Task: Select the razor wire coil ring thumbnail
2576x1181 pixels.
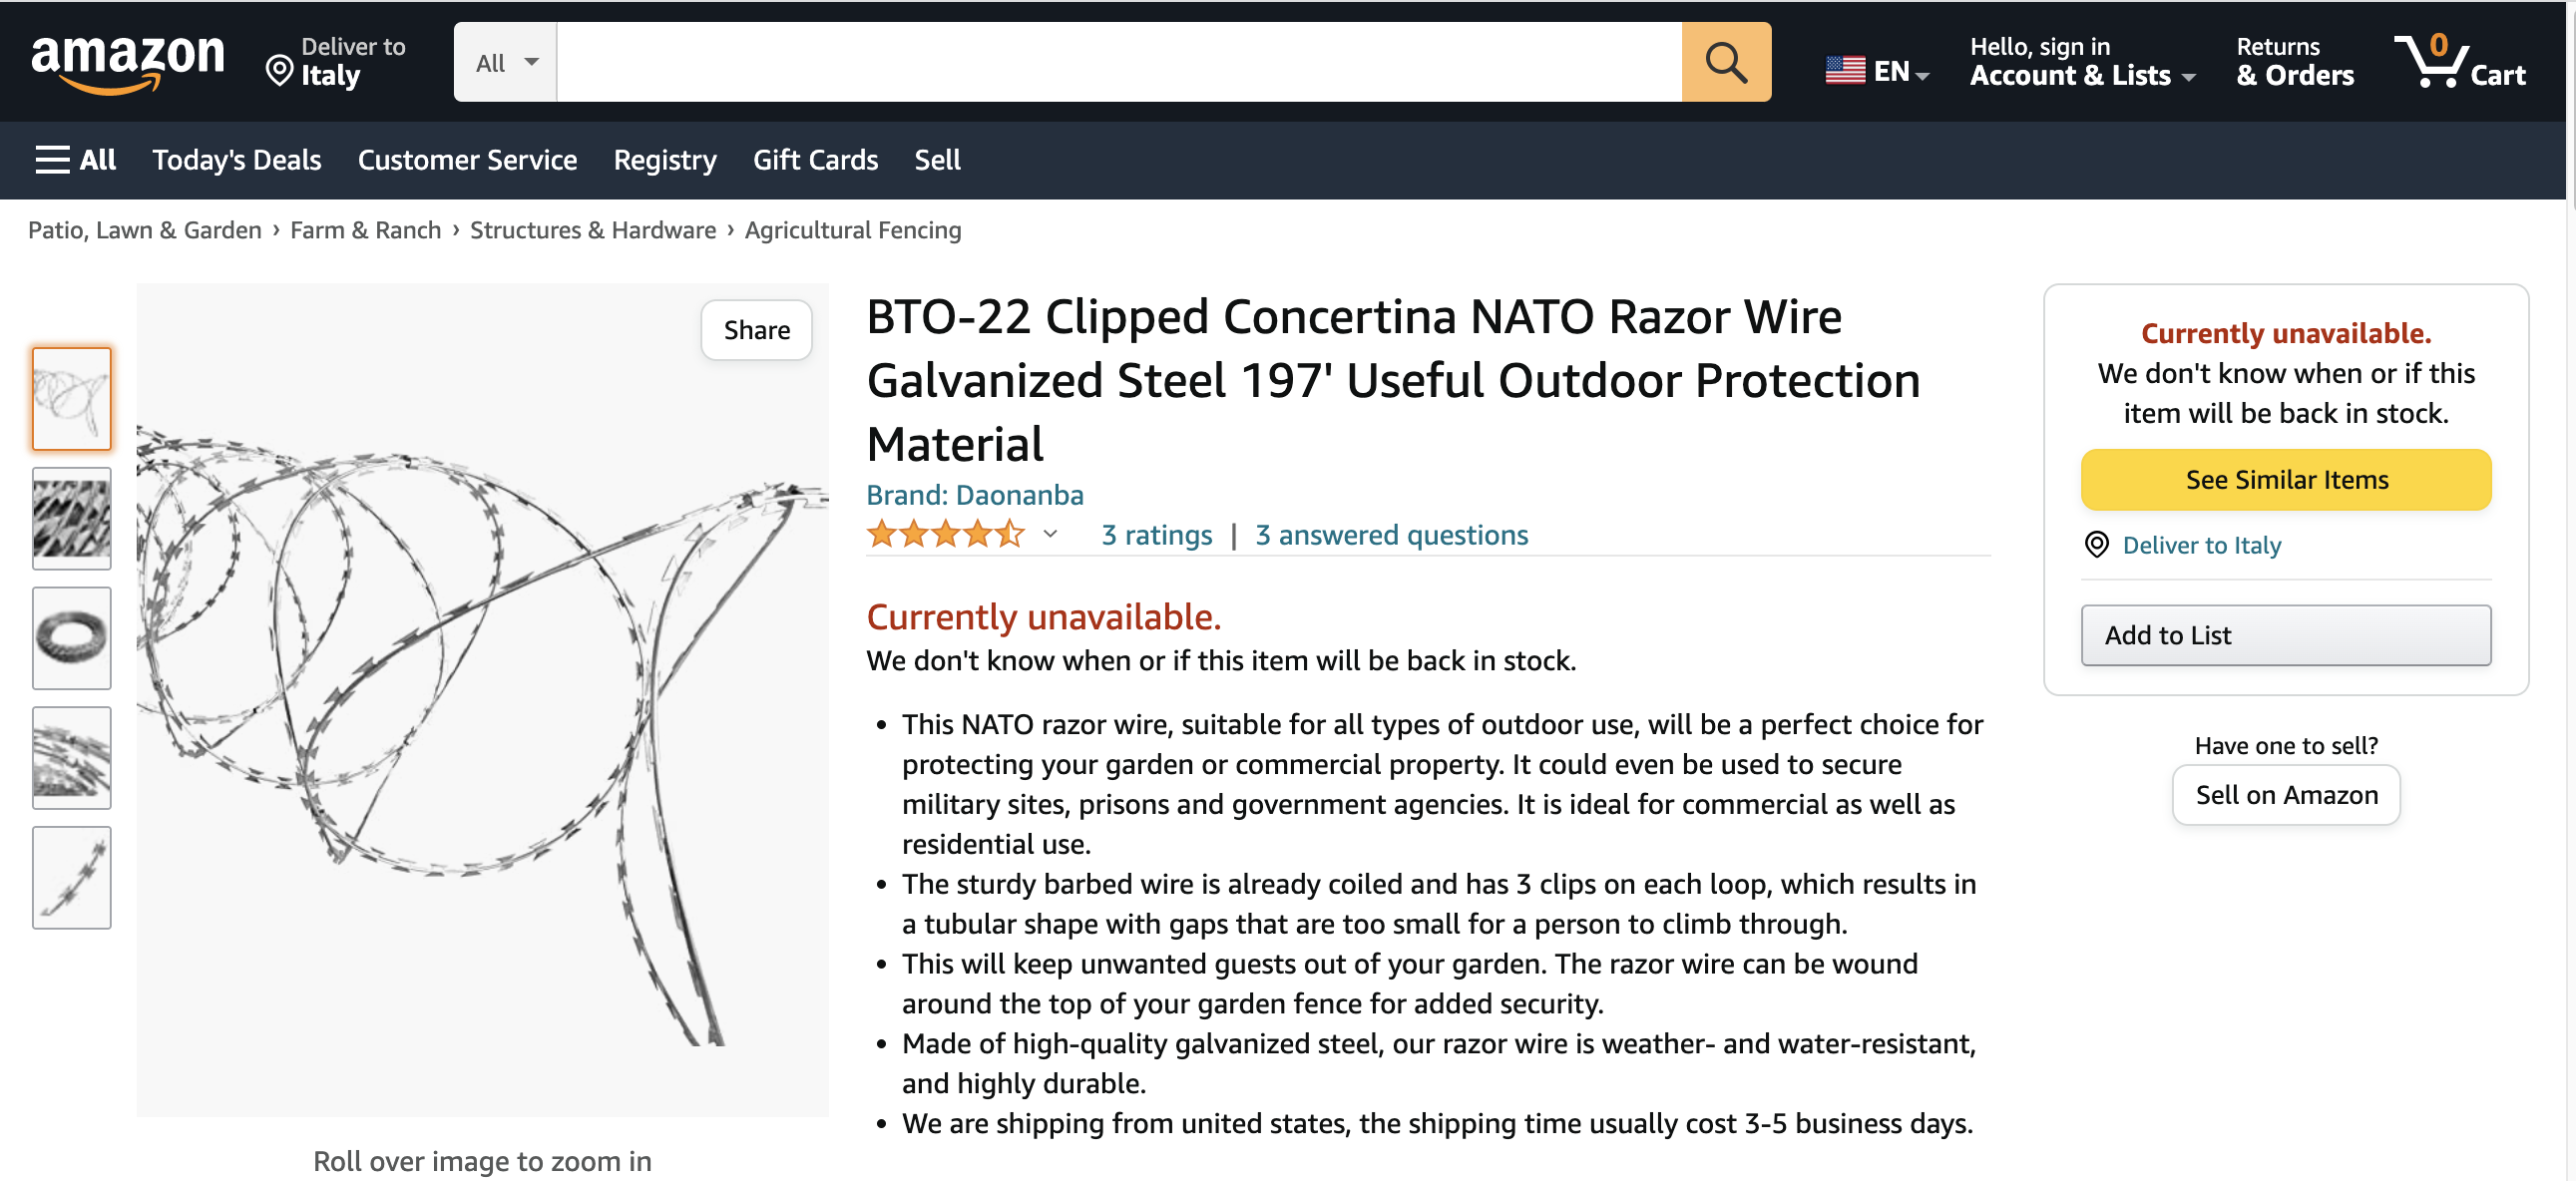Action: click(71, 638)
